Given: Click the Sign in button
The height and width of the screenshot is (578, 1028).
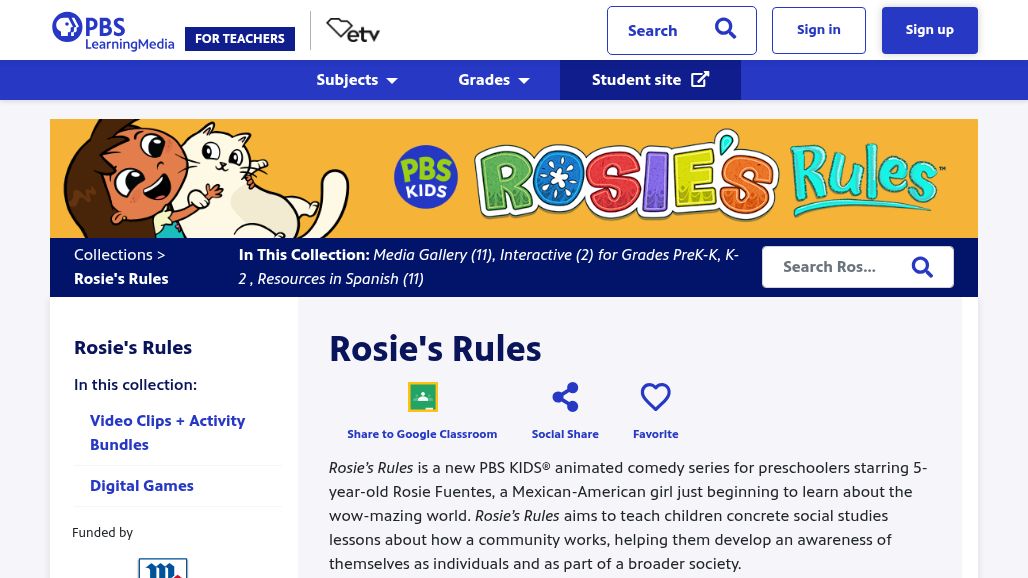Looking at the screenshot, I should [818, 30].
